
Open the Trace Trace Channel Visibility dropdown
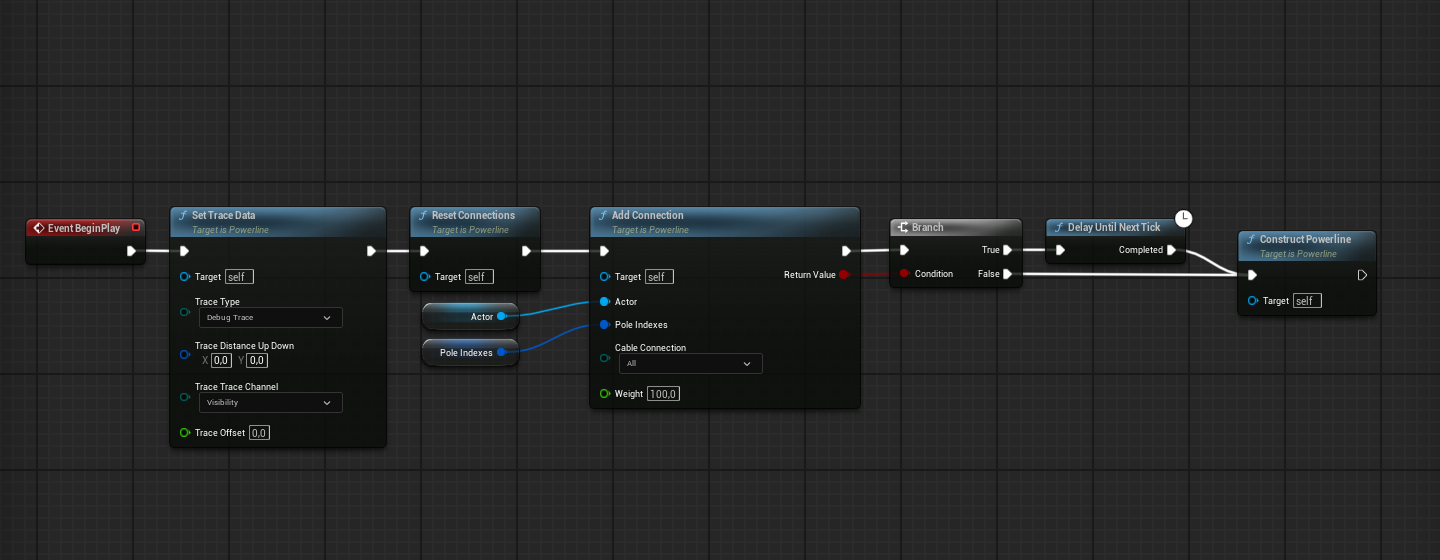pyautogui.click(x=268, y=403)
